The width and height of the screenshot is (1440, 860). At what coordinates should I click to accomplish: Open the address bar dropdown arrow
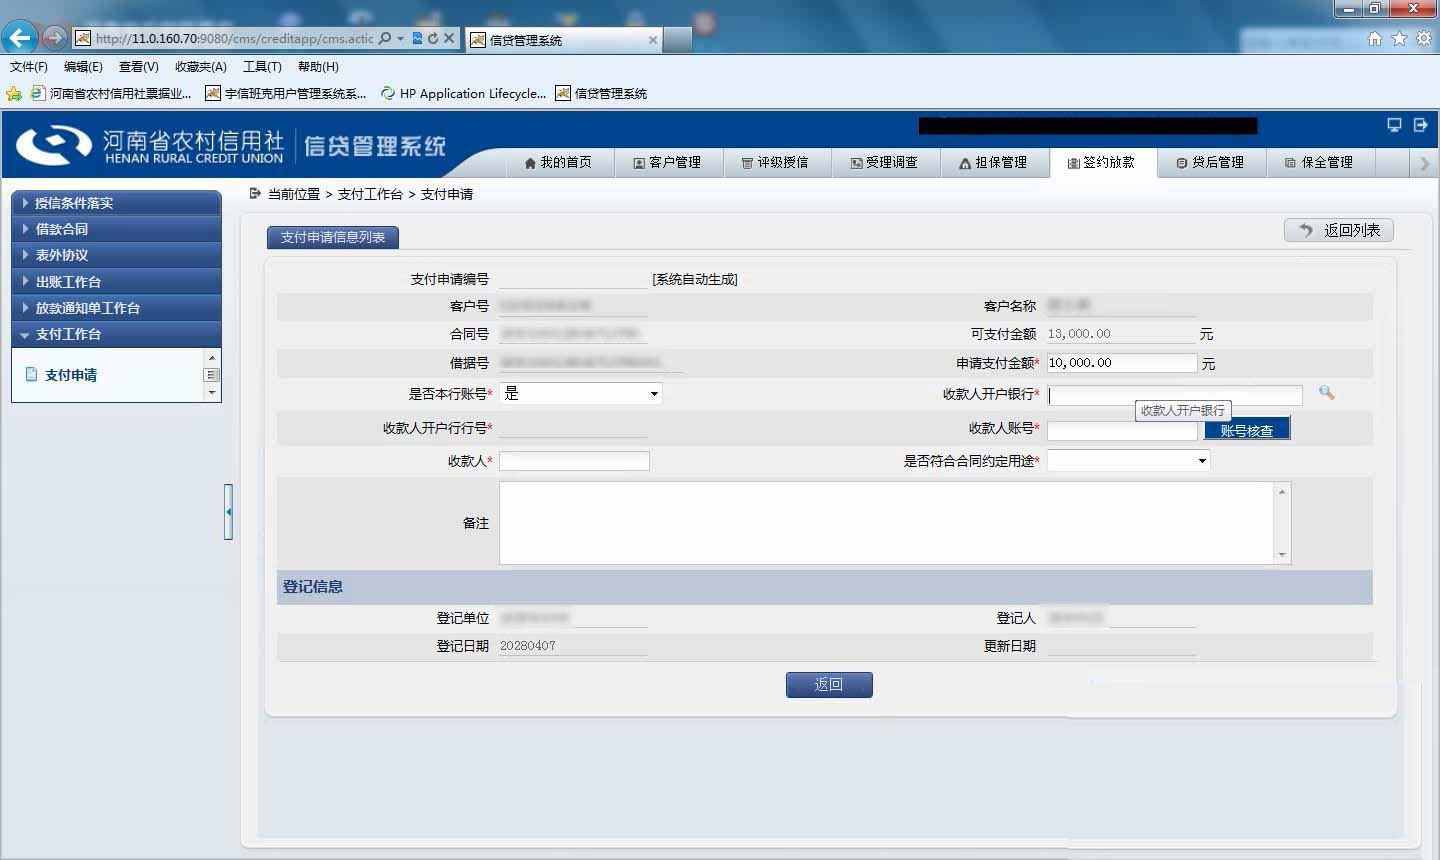pos(400,38)
